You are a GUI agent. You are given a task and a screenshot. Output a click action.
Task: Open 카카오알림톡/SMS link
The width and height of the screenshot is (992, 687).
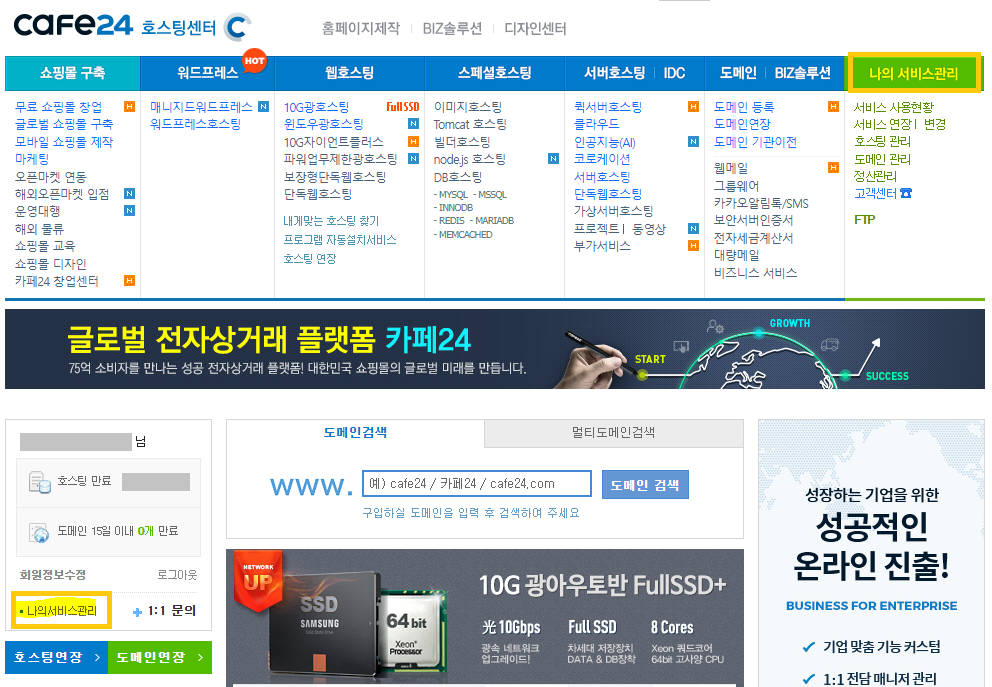pyautogui.click(x=761, y=203)
